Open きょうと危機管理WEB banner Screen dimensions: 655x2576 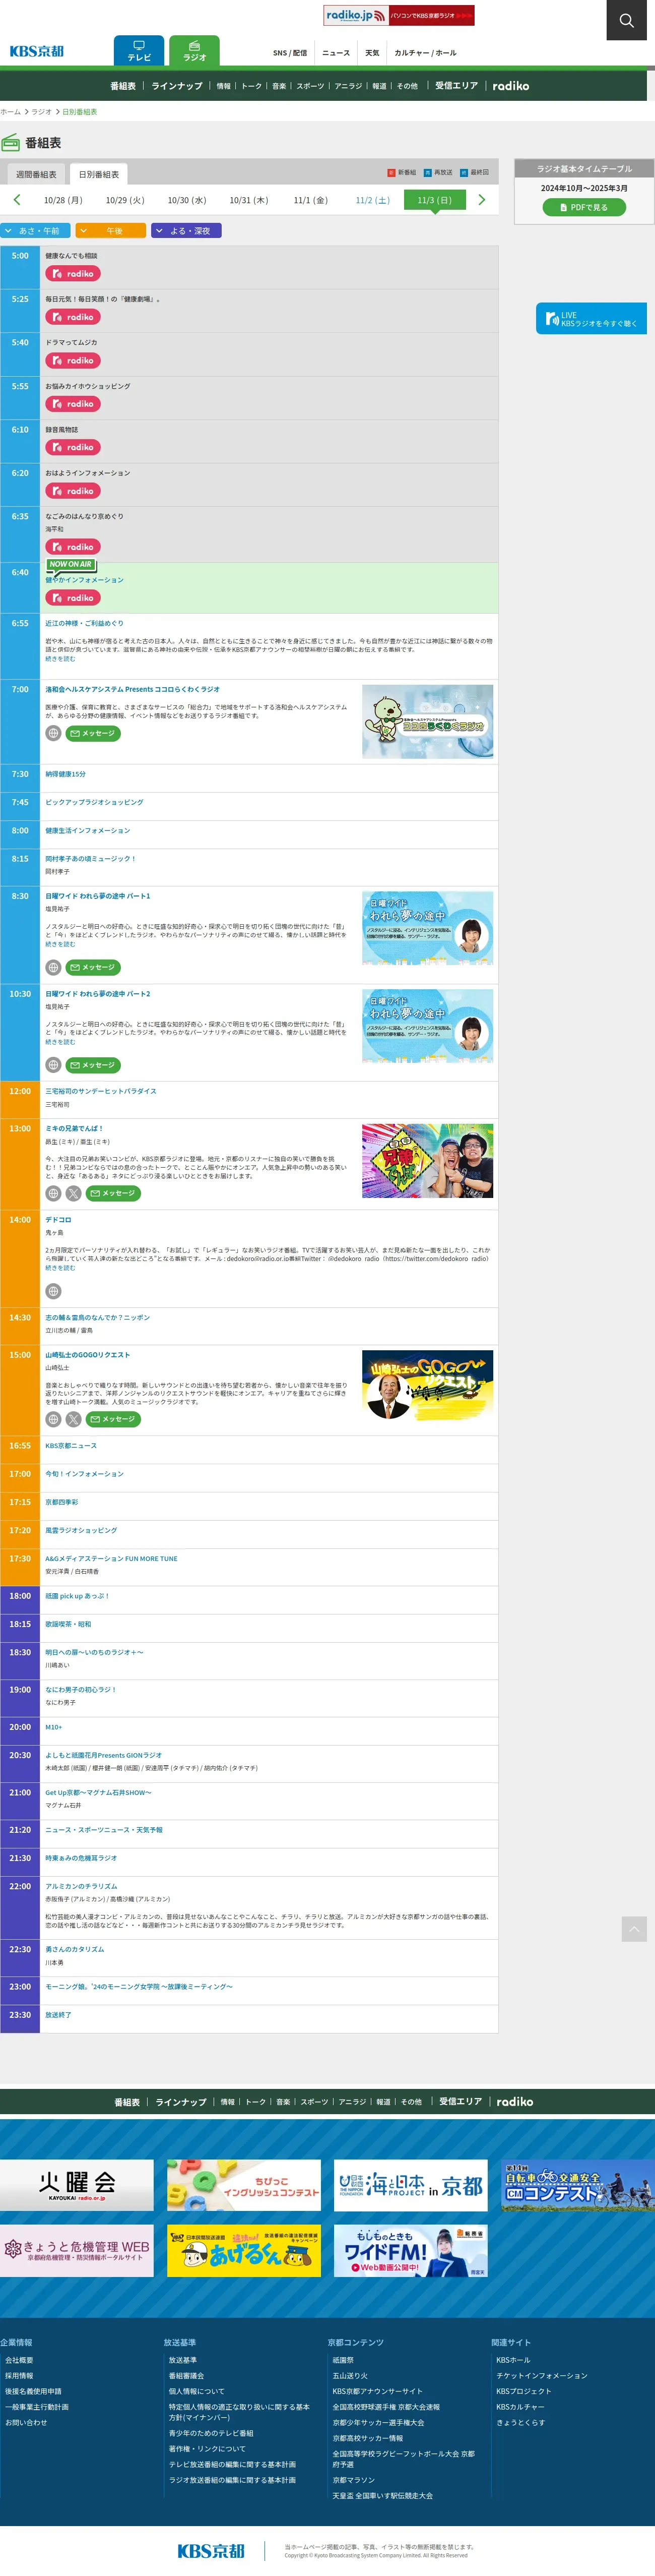(77, 2251)
